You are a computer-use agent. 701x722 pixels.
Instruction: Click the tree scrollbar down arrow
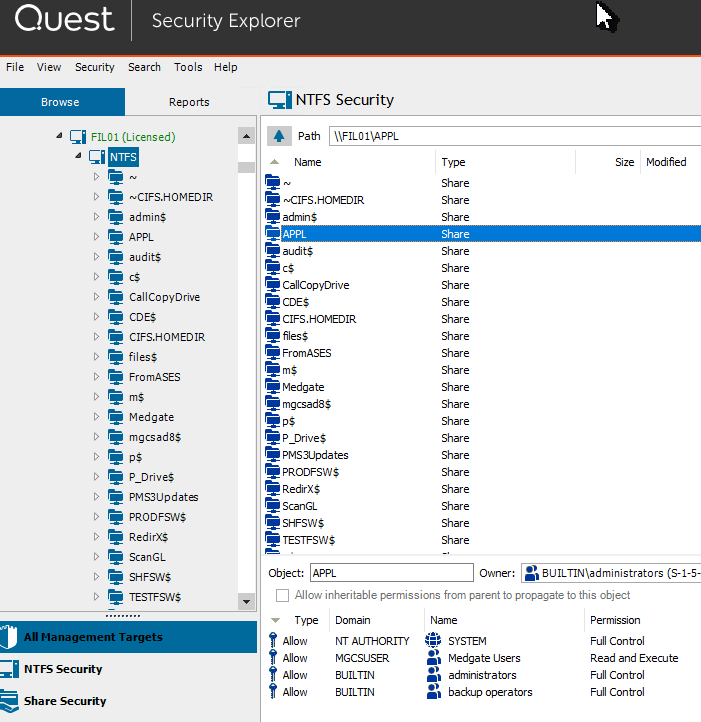[246, 601]
